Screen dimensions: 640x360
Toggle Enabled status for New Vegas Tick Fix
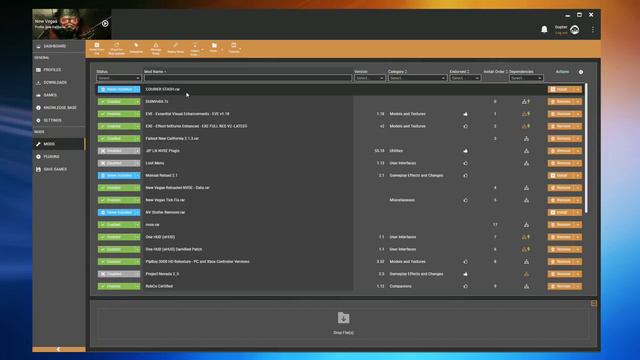tap(116, 200)
